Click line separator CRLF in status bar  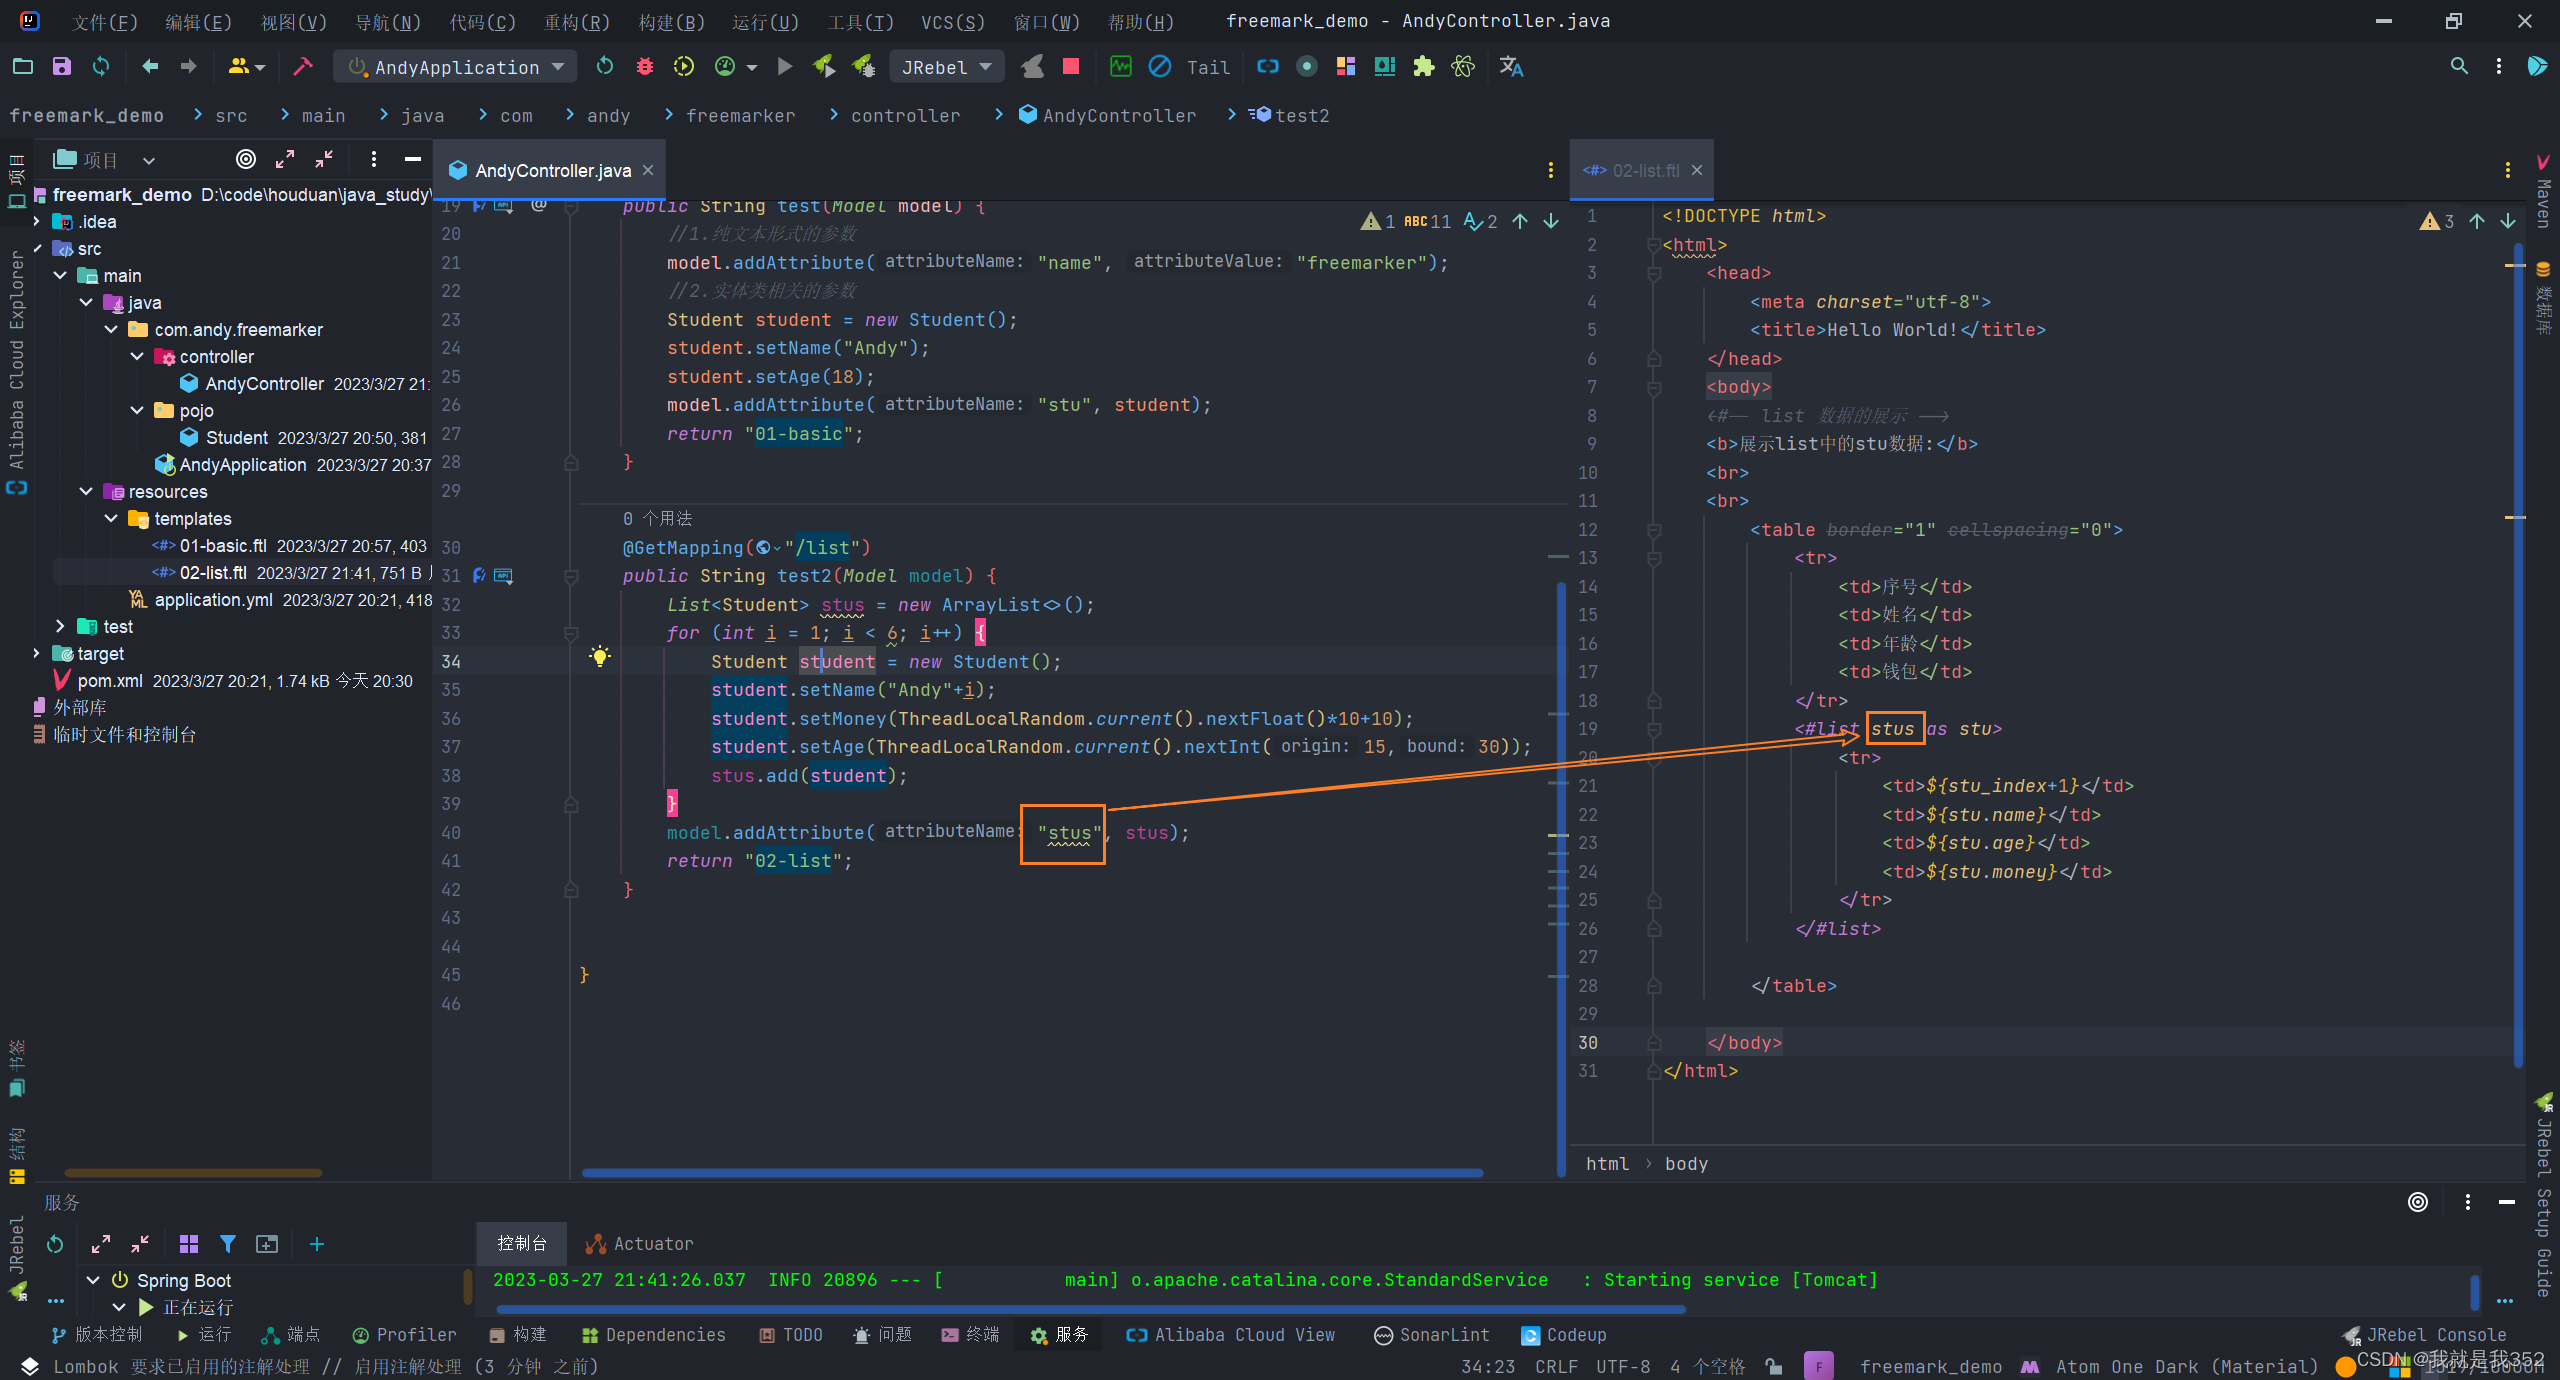tap(1556, 1367)
